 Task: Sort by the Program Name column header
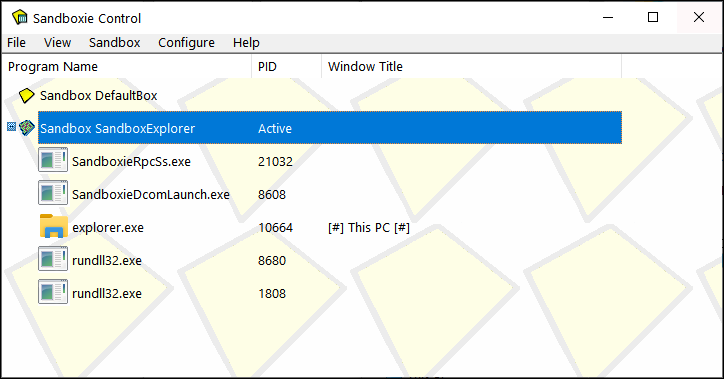click(x=127, y=66)
